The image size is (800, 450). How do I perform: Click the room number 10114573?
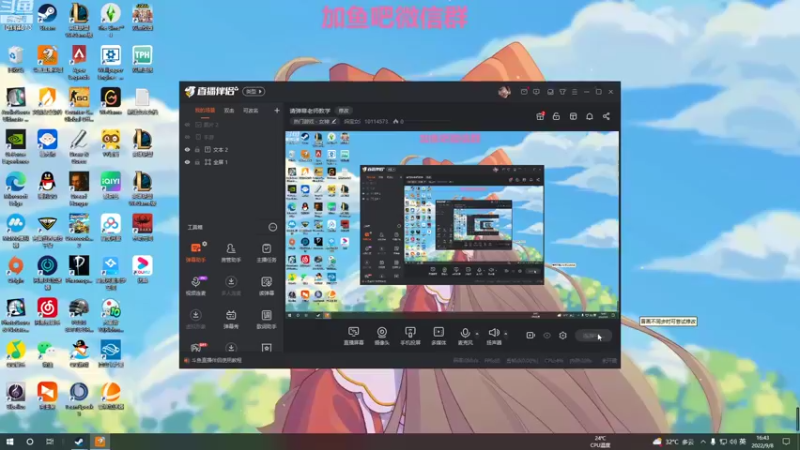pyautogui.click(x=376, y=121)
